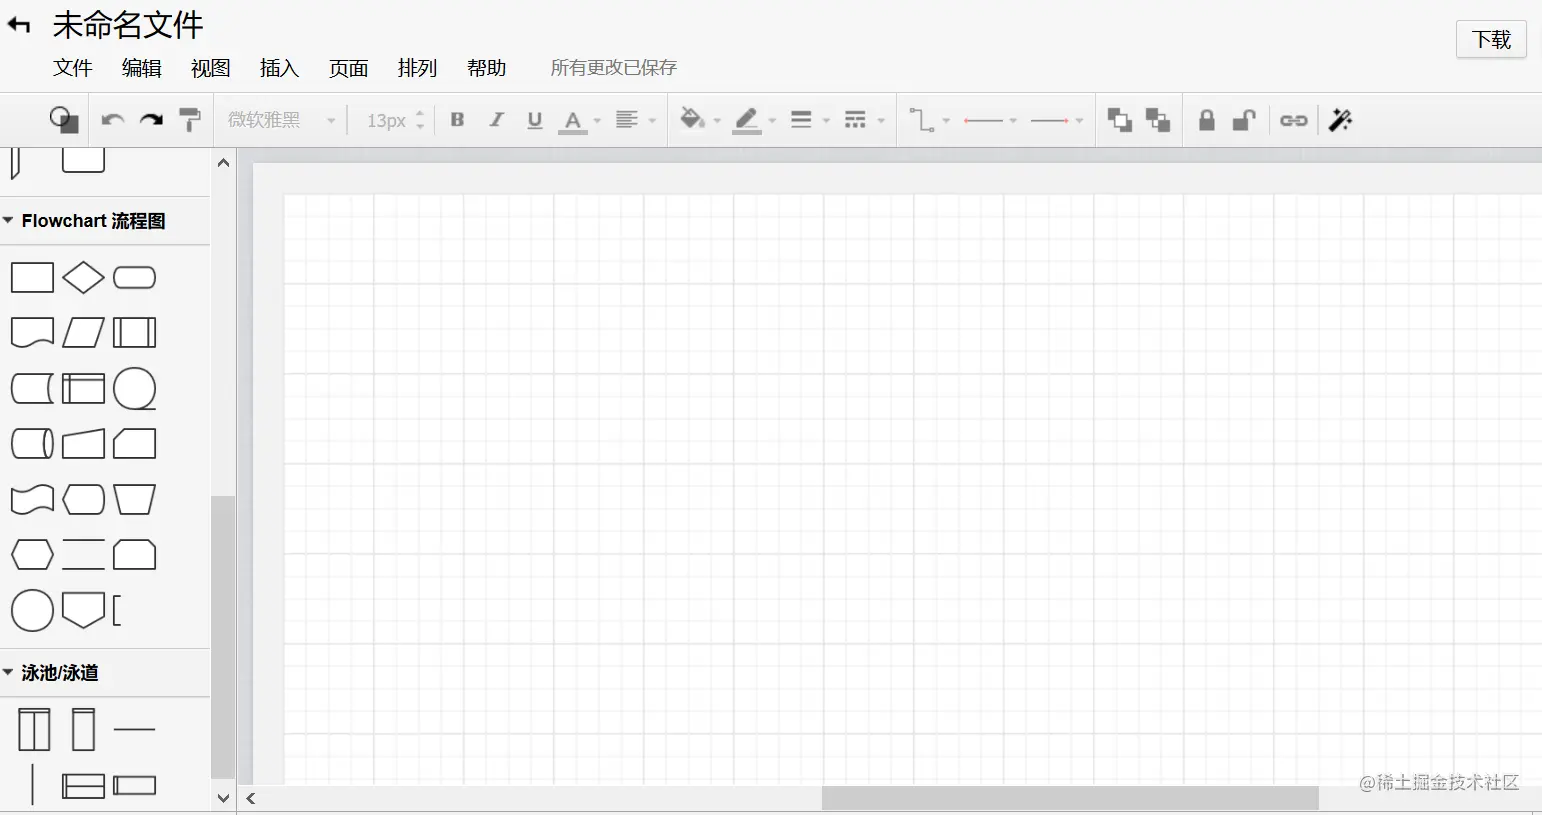This screenshot has width=1542, height=815.
Task: Open the line end arrow dropdown
Action: coord(1057,120)
